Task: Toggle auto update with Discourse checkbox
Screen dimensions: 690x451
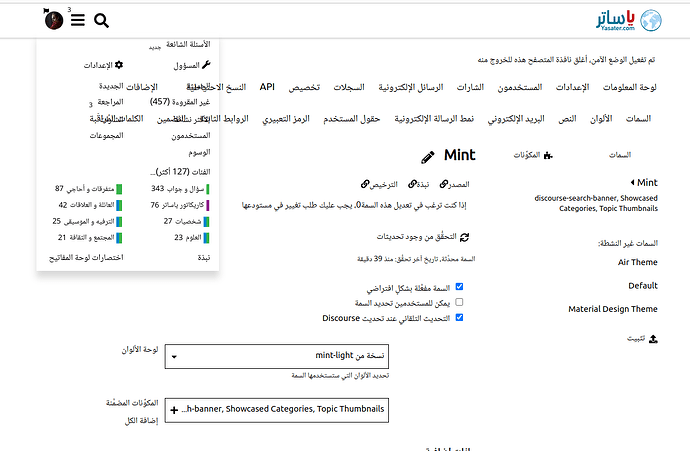Action: click(x=459, y=318)
